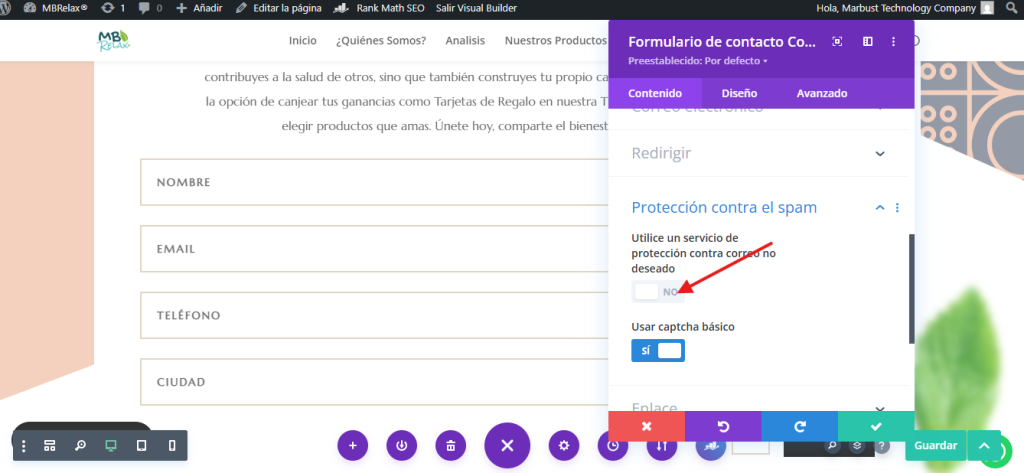Select desktop preview mode

click(110, 446)
